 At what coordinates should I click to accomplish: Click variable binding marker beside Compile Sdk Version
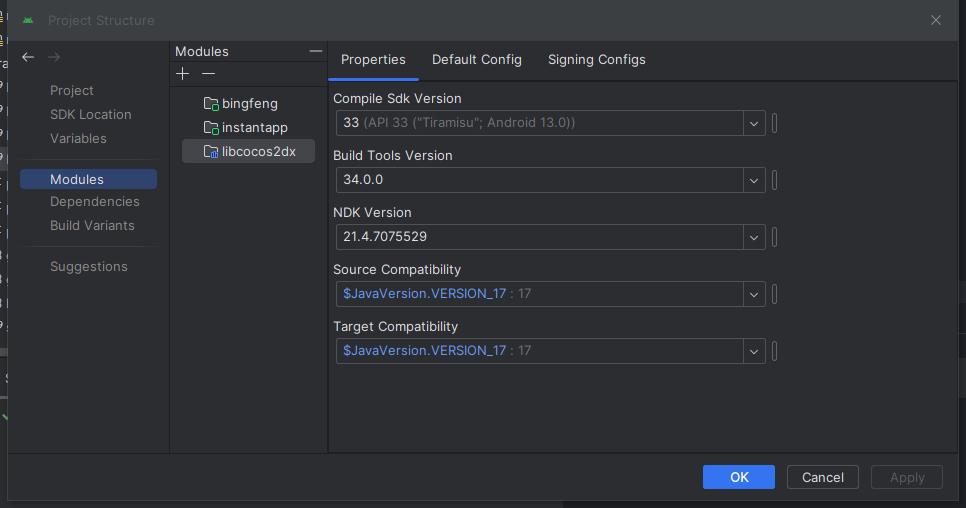(775, 123)
